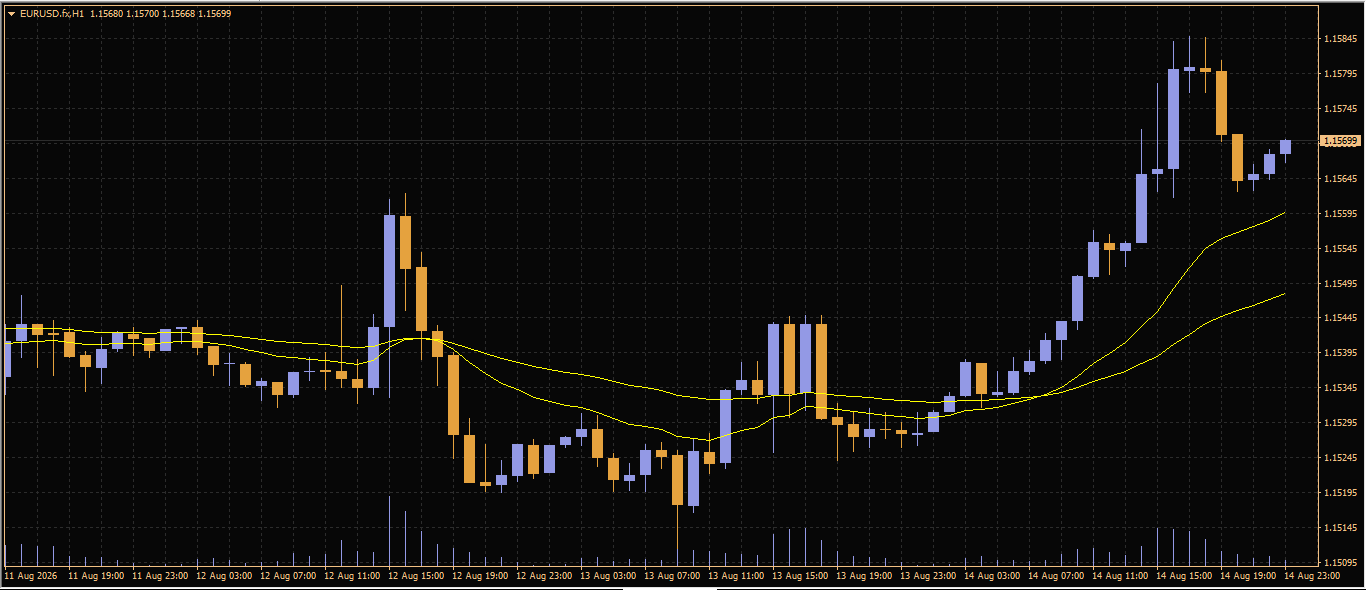Click the 14 Aug 23:00 time label
1366x590 pixels.
tap(1312, 577)
